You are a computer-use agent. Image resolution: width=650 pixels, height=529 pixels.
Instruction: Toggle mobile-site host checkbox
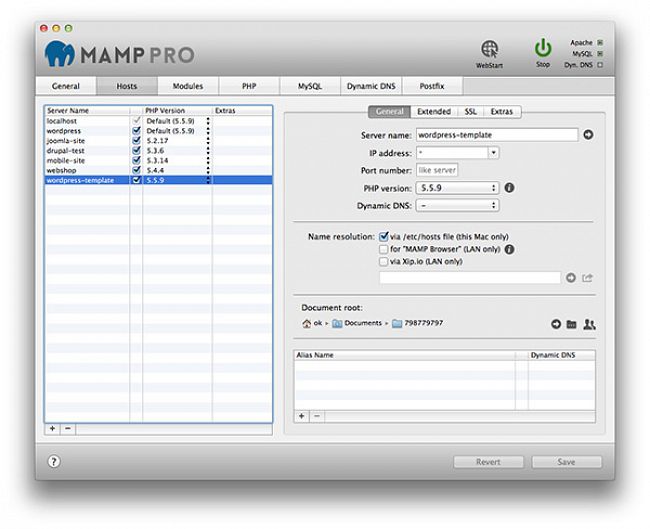136,160
